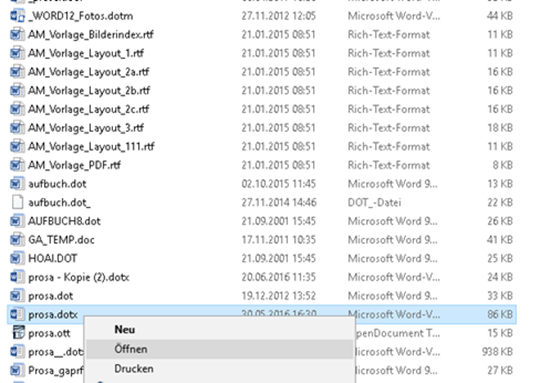This screenshot has width=551, height=383.
Task: Select the file name AM_Vorlage_Layout_1.rtf
Action: tap(86, 53)
